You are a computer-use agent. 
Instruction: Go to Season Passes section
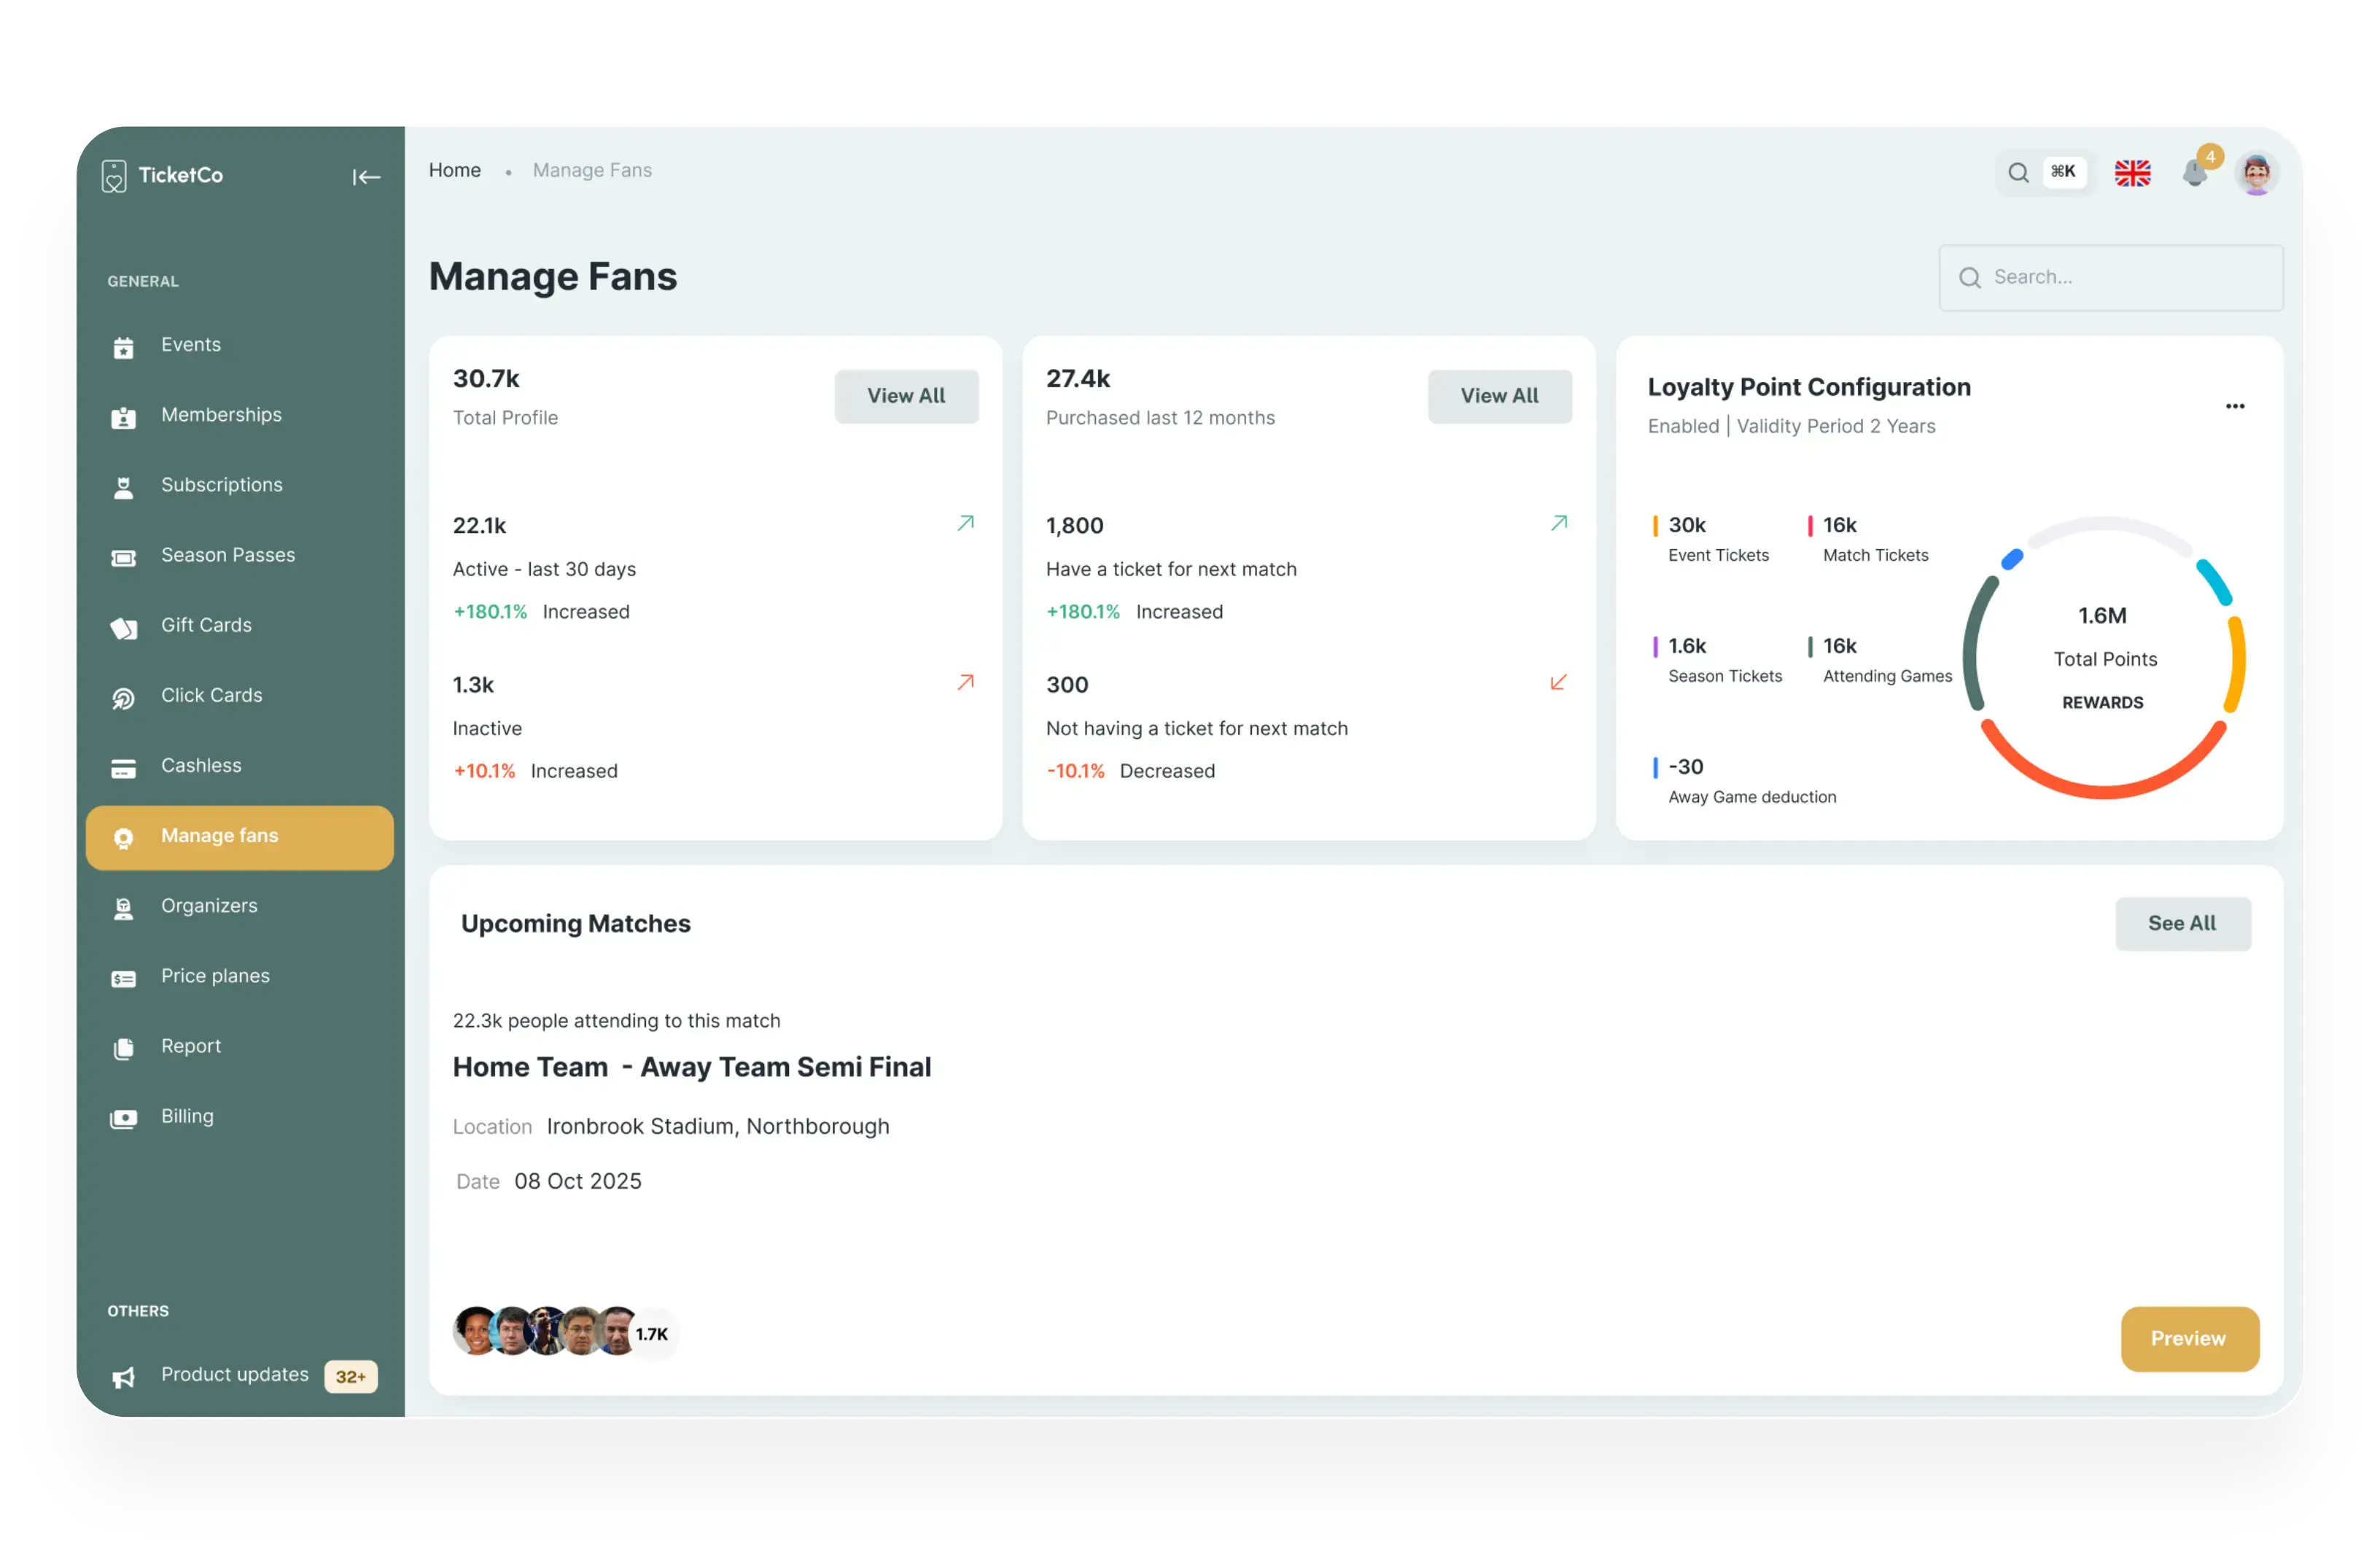(x=227, y=556)
